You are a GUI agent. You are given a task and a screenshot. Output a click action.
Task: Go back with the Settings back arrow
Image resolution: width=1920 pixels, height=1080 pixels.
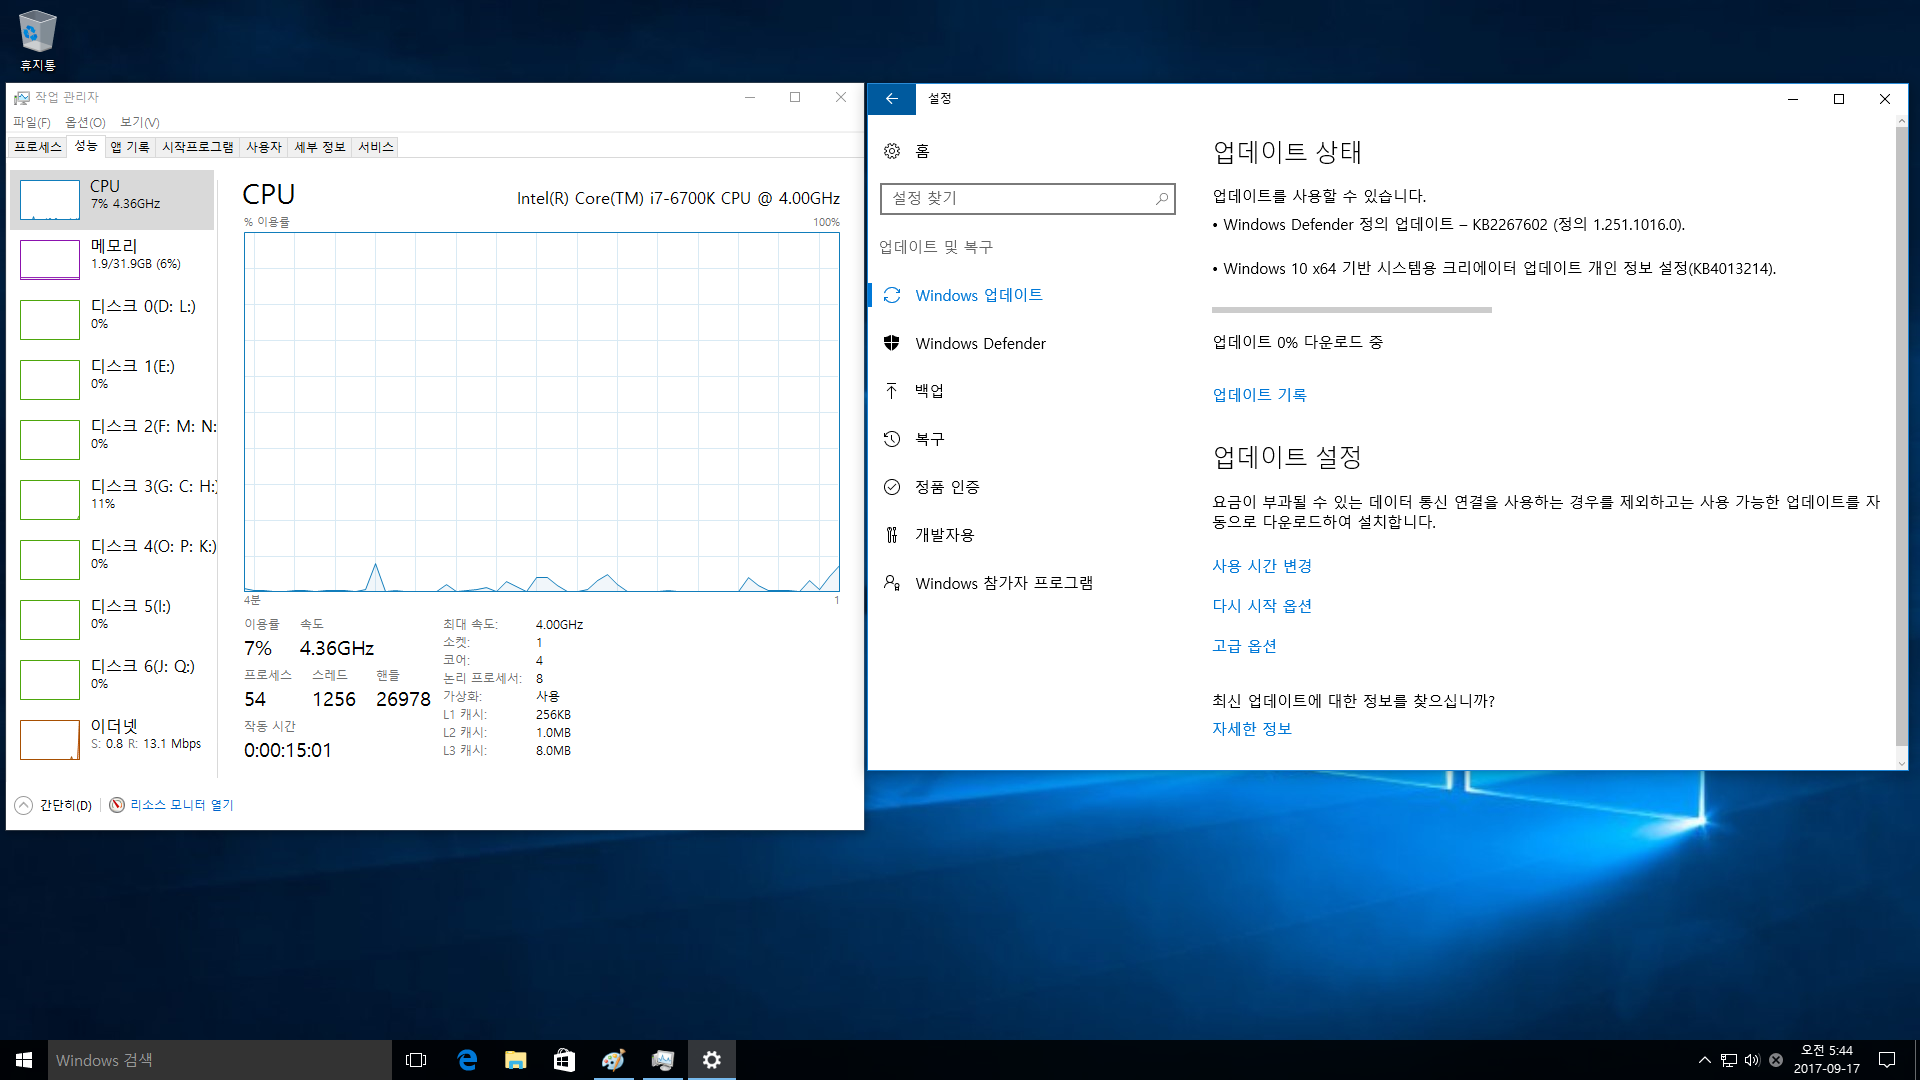[892, 99]
